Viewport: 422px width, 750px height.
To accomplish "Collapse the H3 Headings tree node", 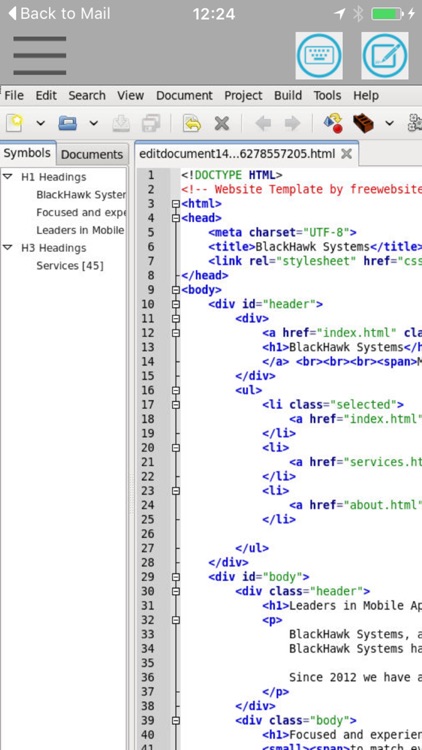I will [8, 247].
